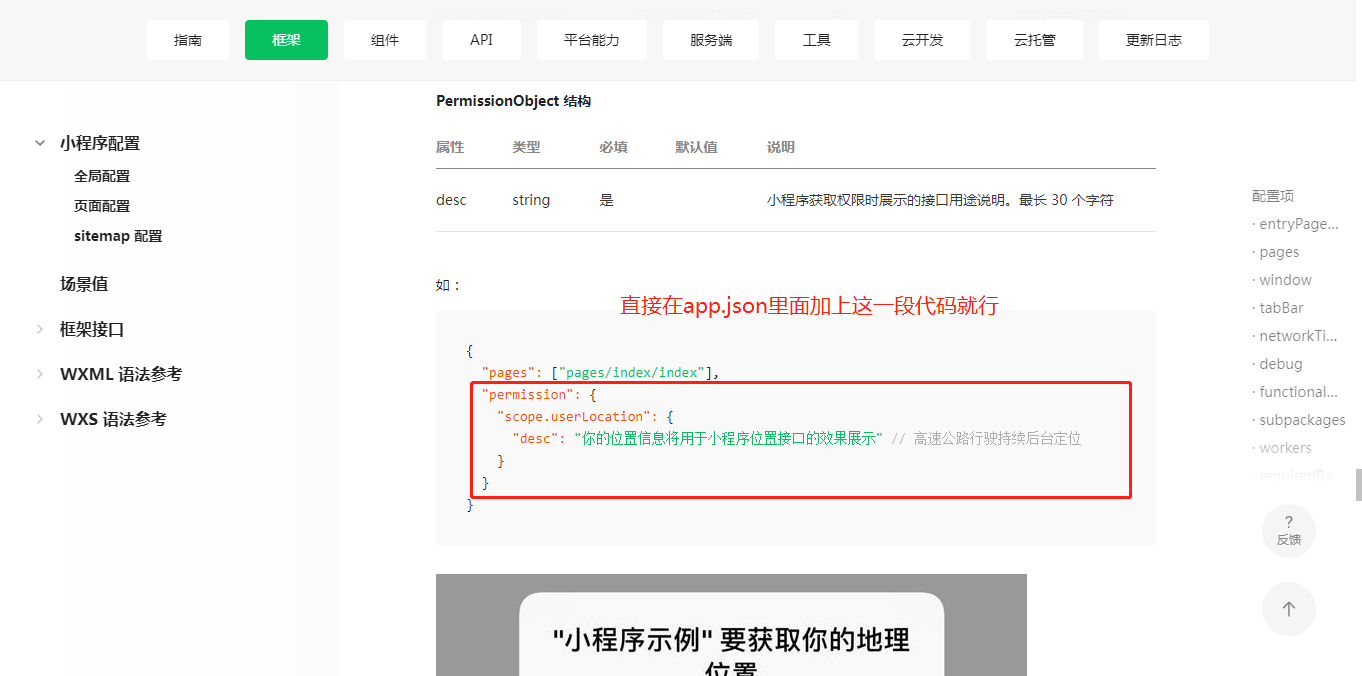Viewport: 1362px width, 676px height.
Task: Click the "pages" code line
Action: click(x=600, y=372)
